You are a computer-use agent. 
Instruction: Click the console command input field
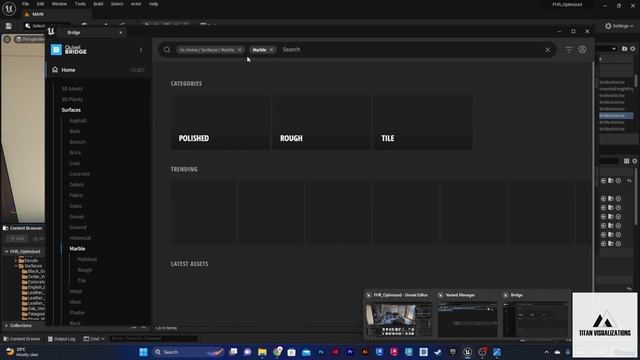153,339
